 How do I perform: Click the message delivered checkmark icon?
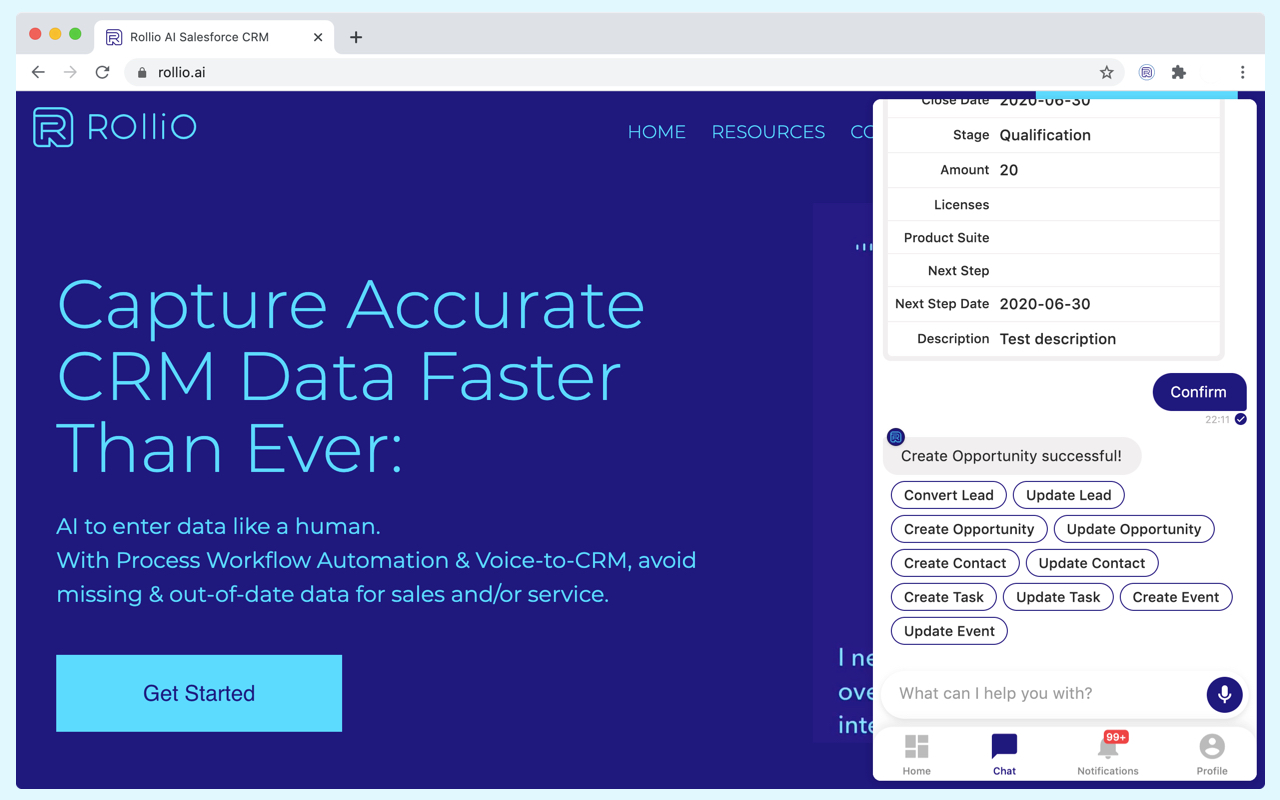click(x=1240, y=419)
